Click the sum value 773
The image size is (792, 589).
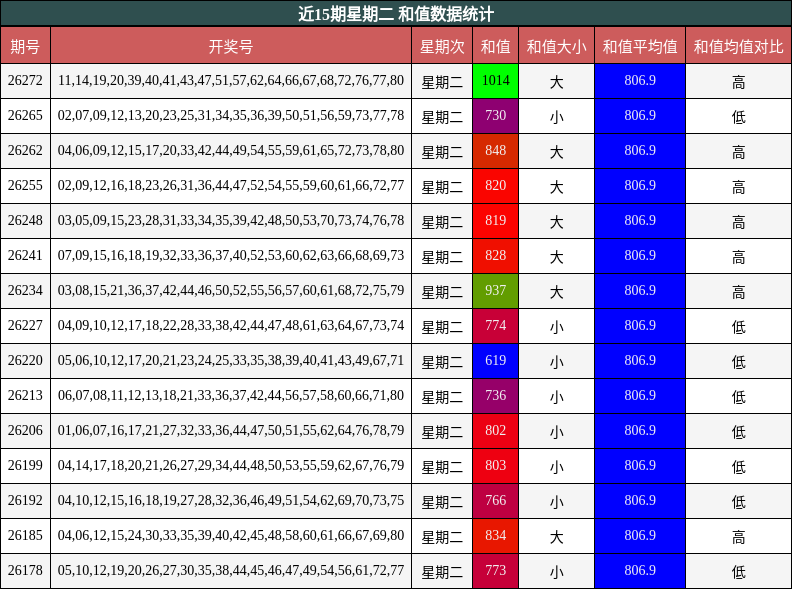point(496,570)
